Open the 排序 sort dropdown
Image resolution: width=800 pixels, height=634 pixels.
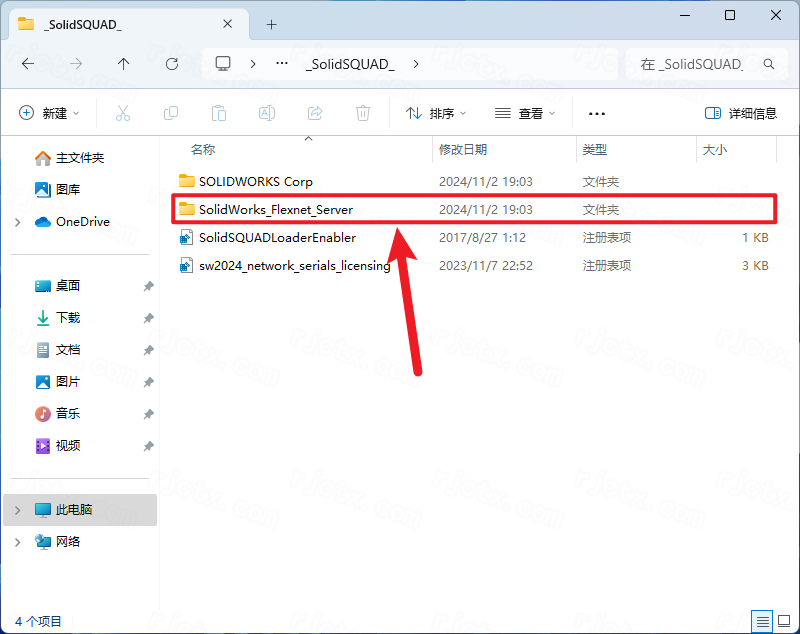pyautogui.click(x=437, y=114)
